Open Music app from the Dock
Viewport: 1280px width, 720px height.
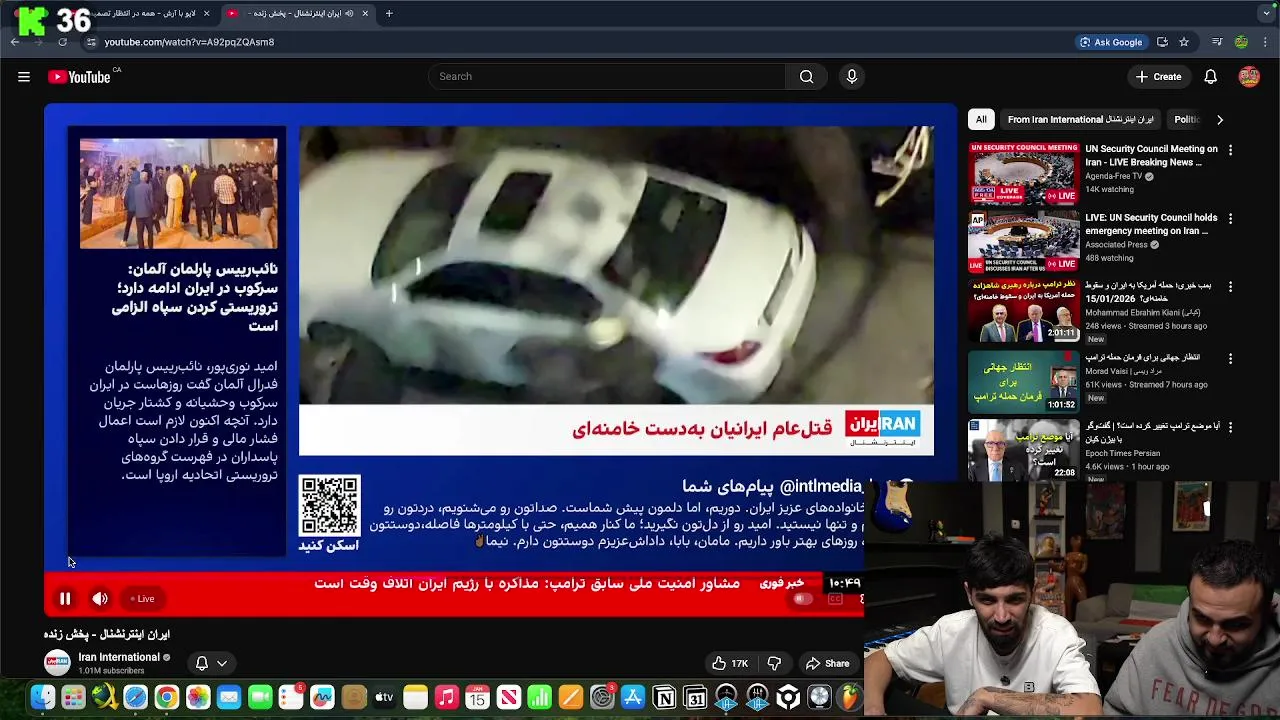447,698
